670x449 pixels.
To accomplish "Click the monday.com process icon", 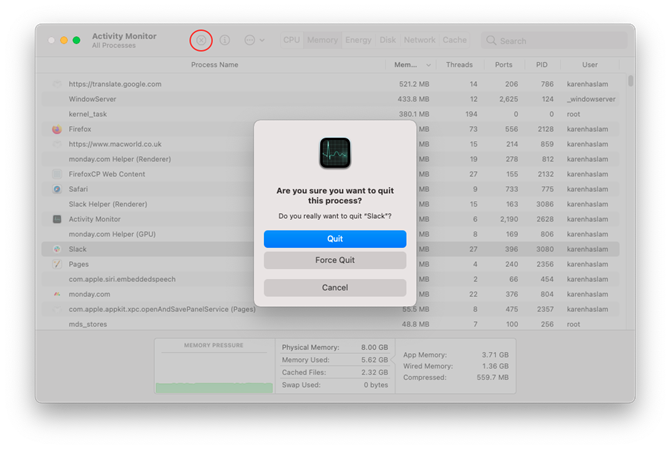I will tap(57, 294).
